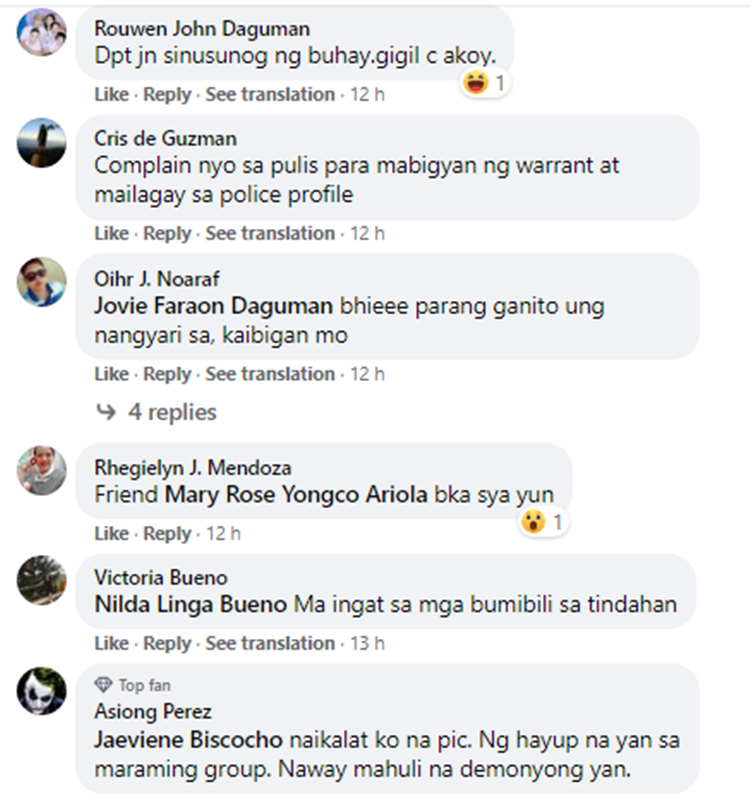Viewport: 750px width, 796px height.
Task: Like Rhegielyn J. Mendoza's comment
Action: click(x=112, y=534)
